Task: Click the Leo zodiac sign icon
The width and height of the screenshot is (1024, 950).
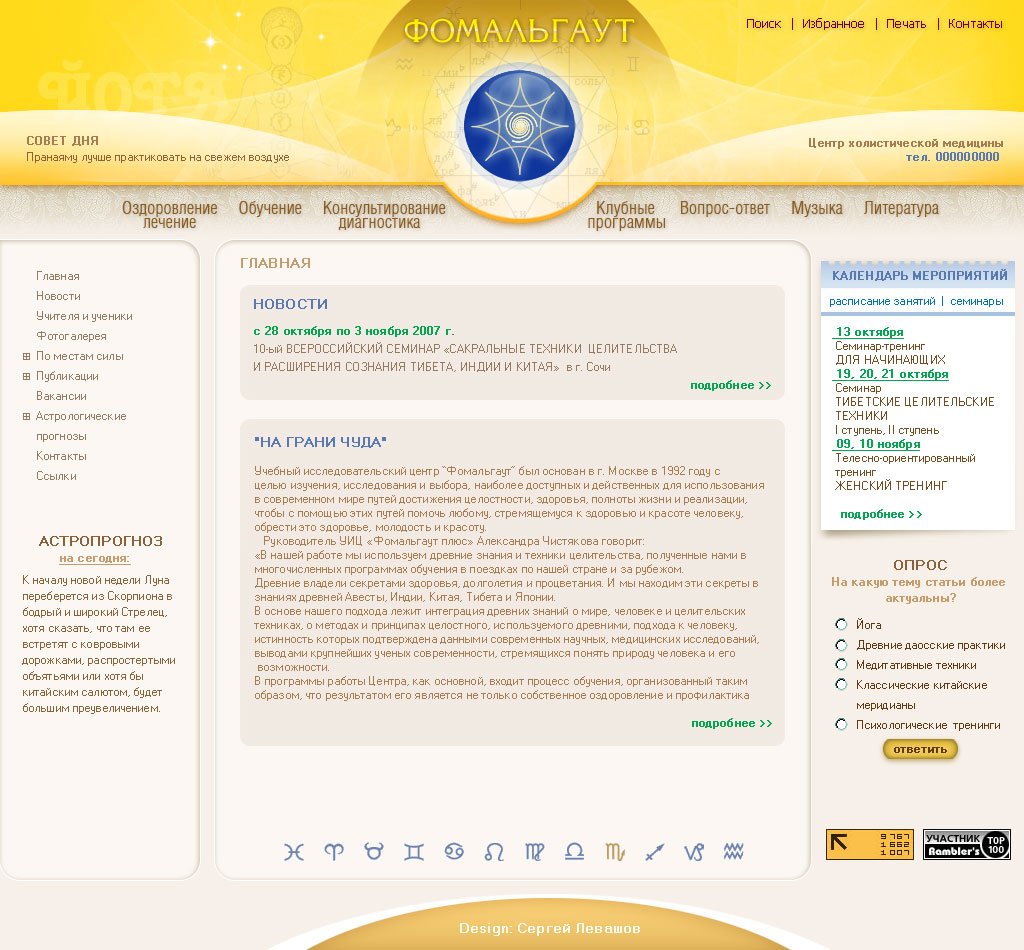Action: (494, 852)
